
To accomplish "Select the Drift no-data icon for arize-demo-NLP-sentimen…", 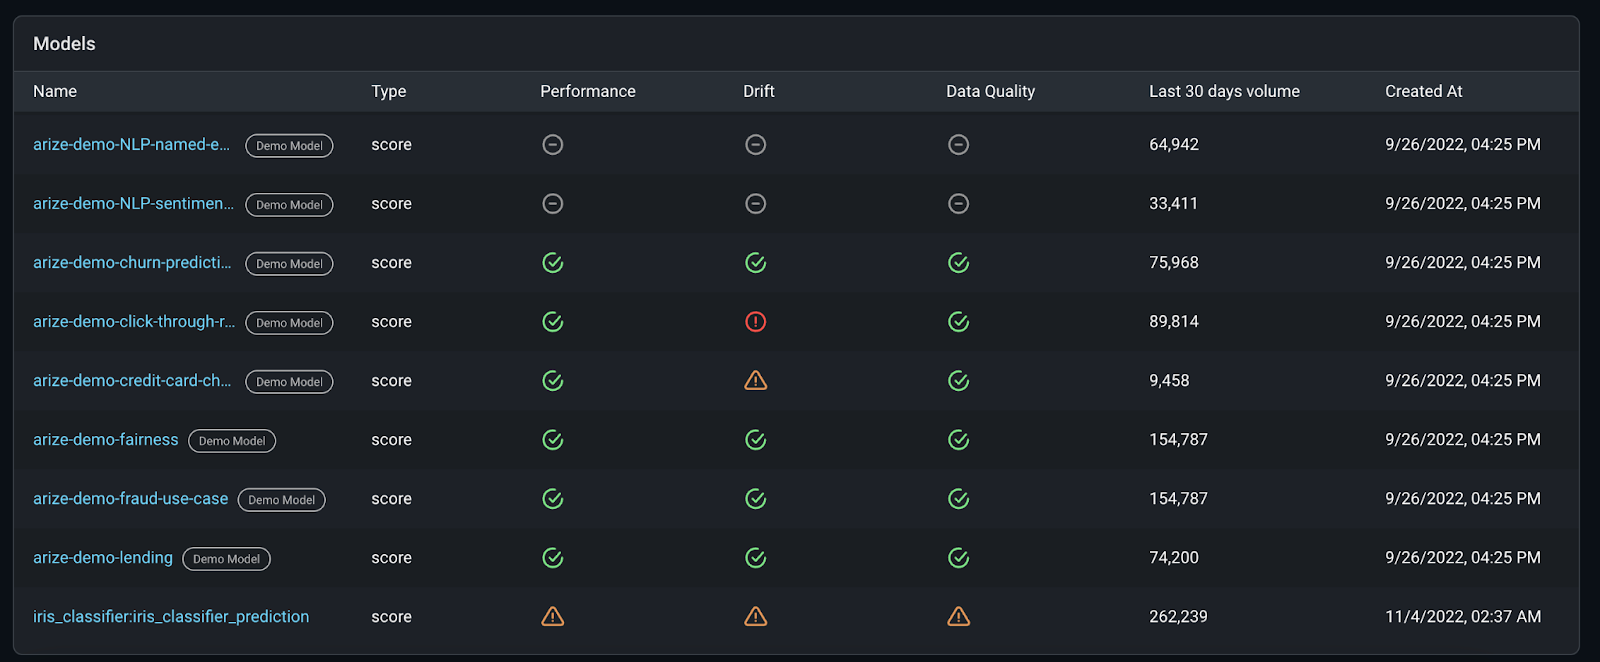I will click(756, 204).
